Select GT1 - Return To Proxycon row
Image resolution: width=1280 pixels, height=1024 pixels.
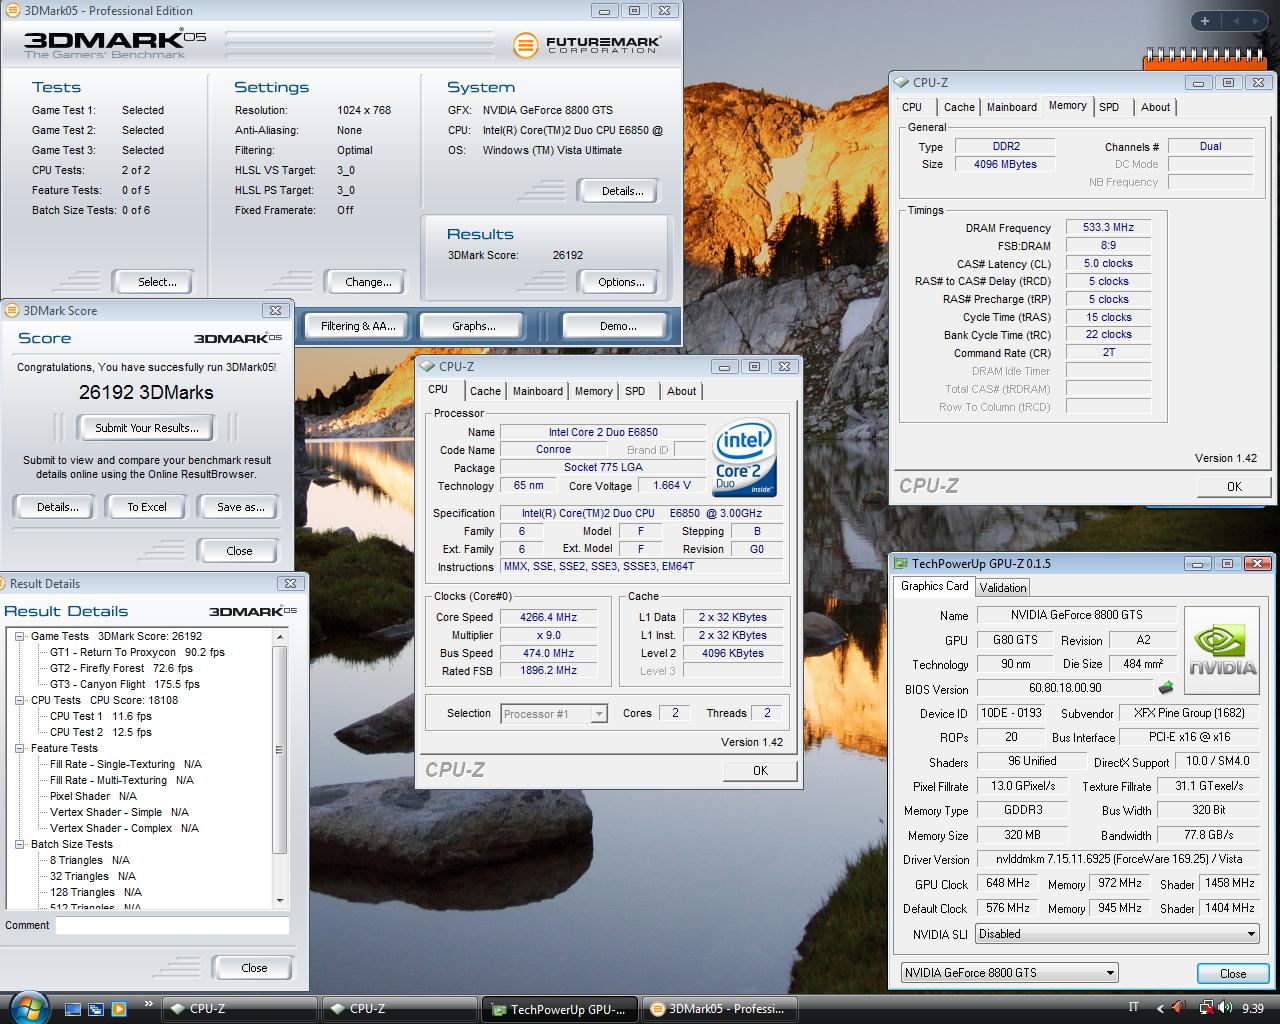pyautogui.click(x=137, y=652)
